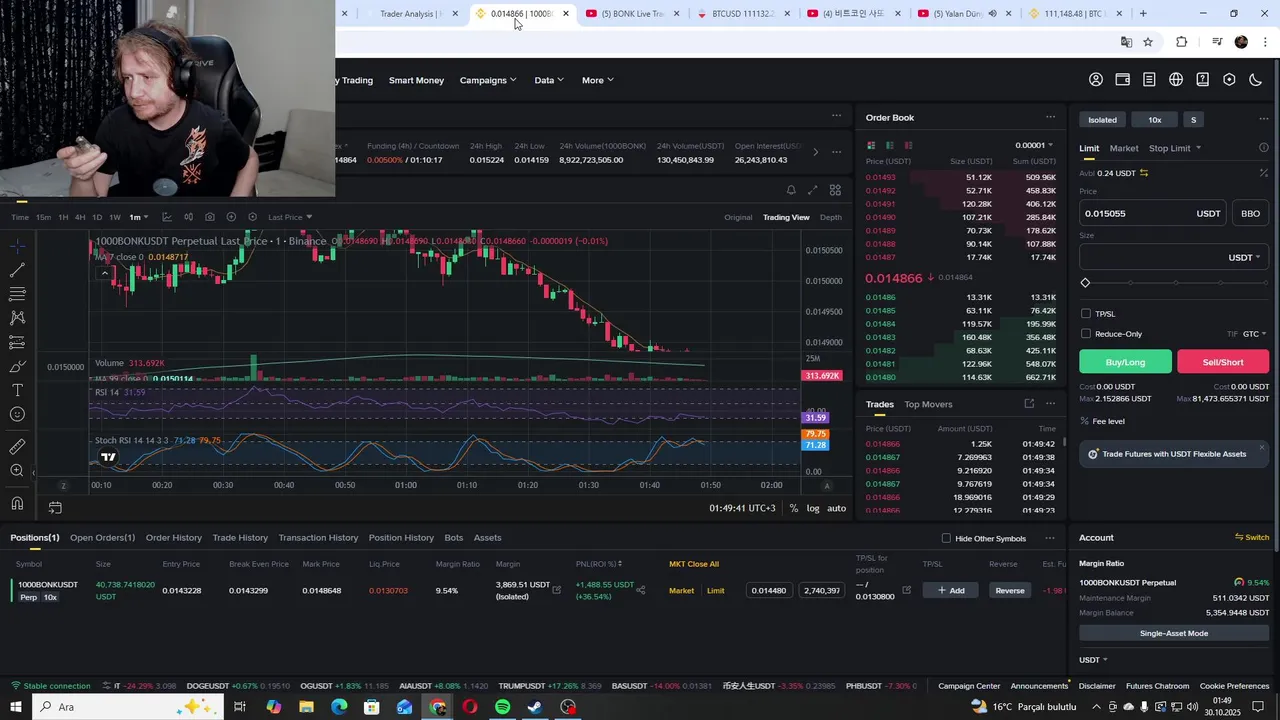Expand the More menu

(x=598, y=80)
